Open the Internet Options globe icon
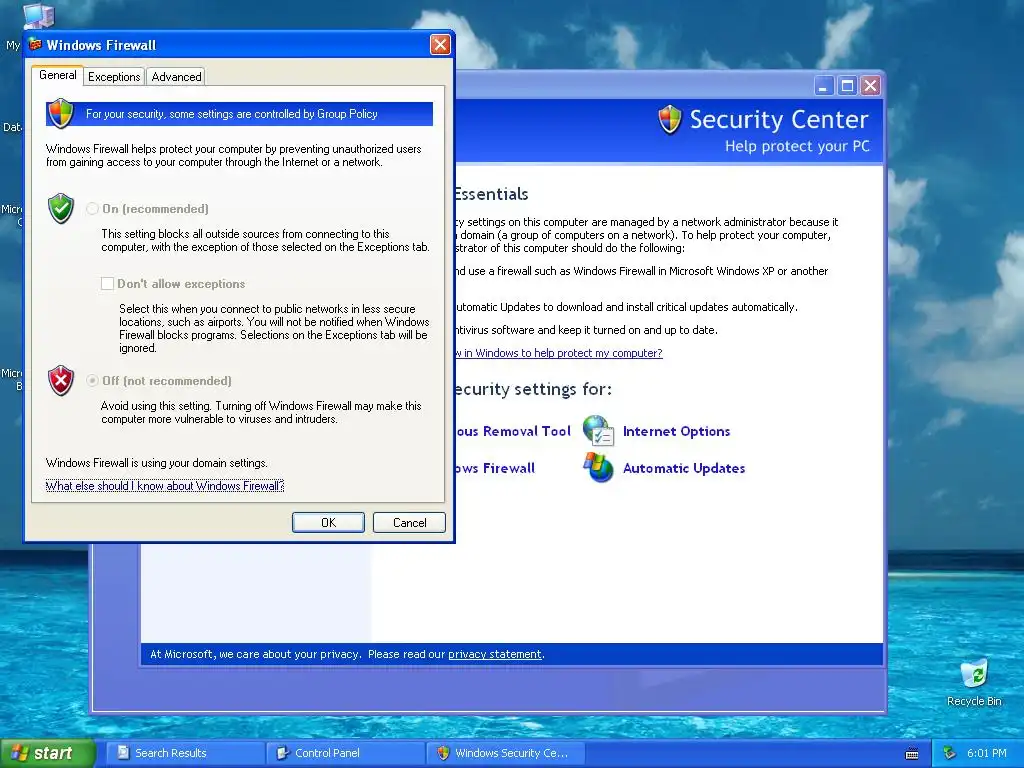Screen dimensions: 1024x768 pos(598,430)
